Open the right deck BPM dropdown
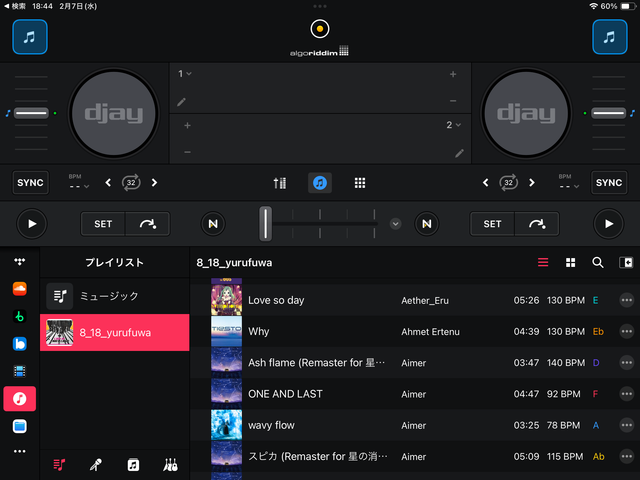This screenshot has height=480, width=640. point(569,182)
